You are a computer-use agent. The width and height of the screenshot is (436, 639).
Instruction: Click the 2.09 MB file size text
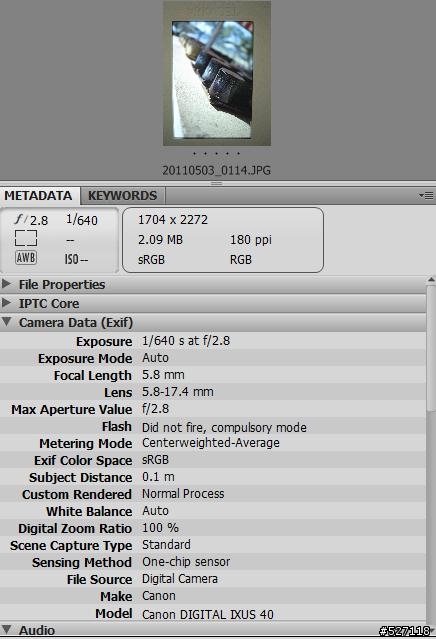(x=160, y=240)
